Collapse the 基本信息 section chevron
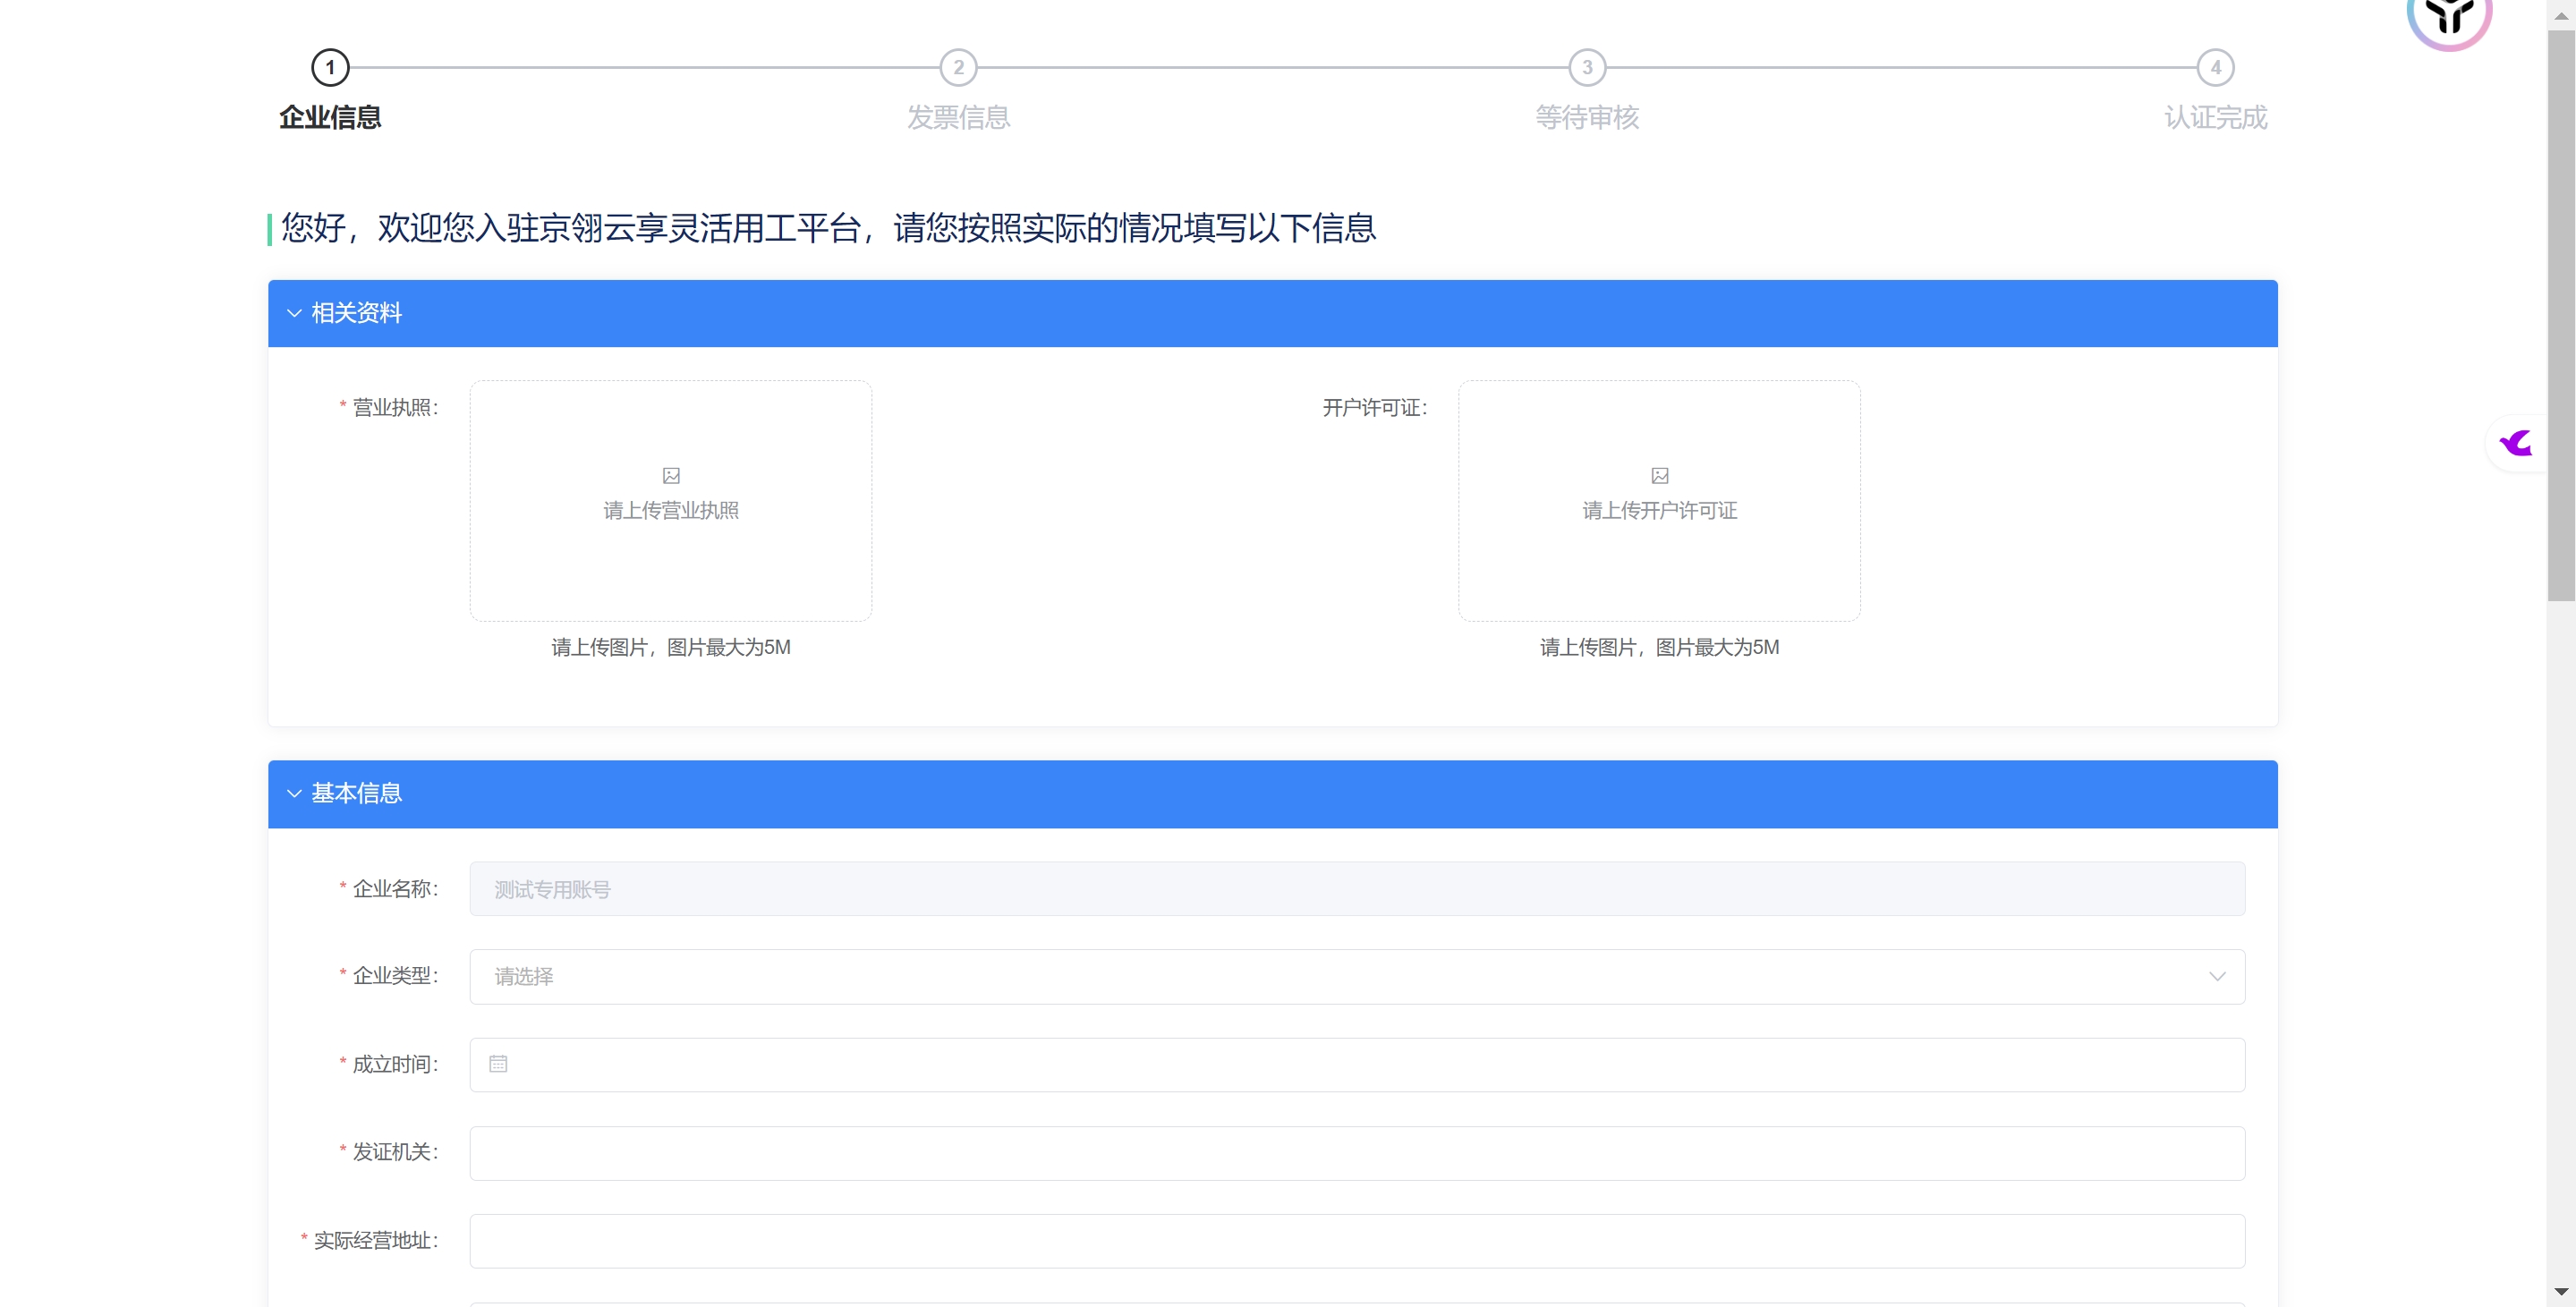 click(x=294, y=794)
